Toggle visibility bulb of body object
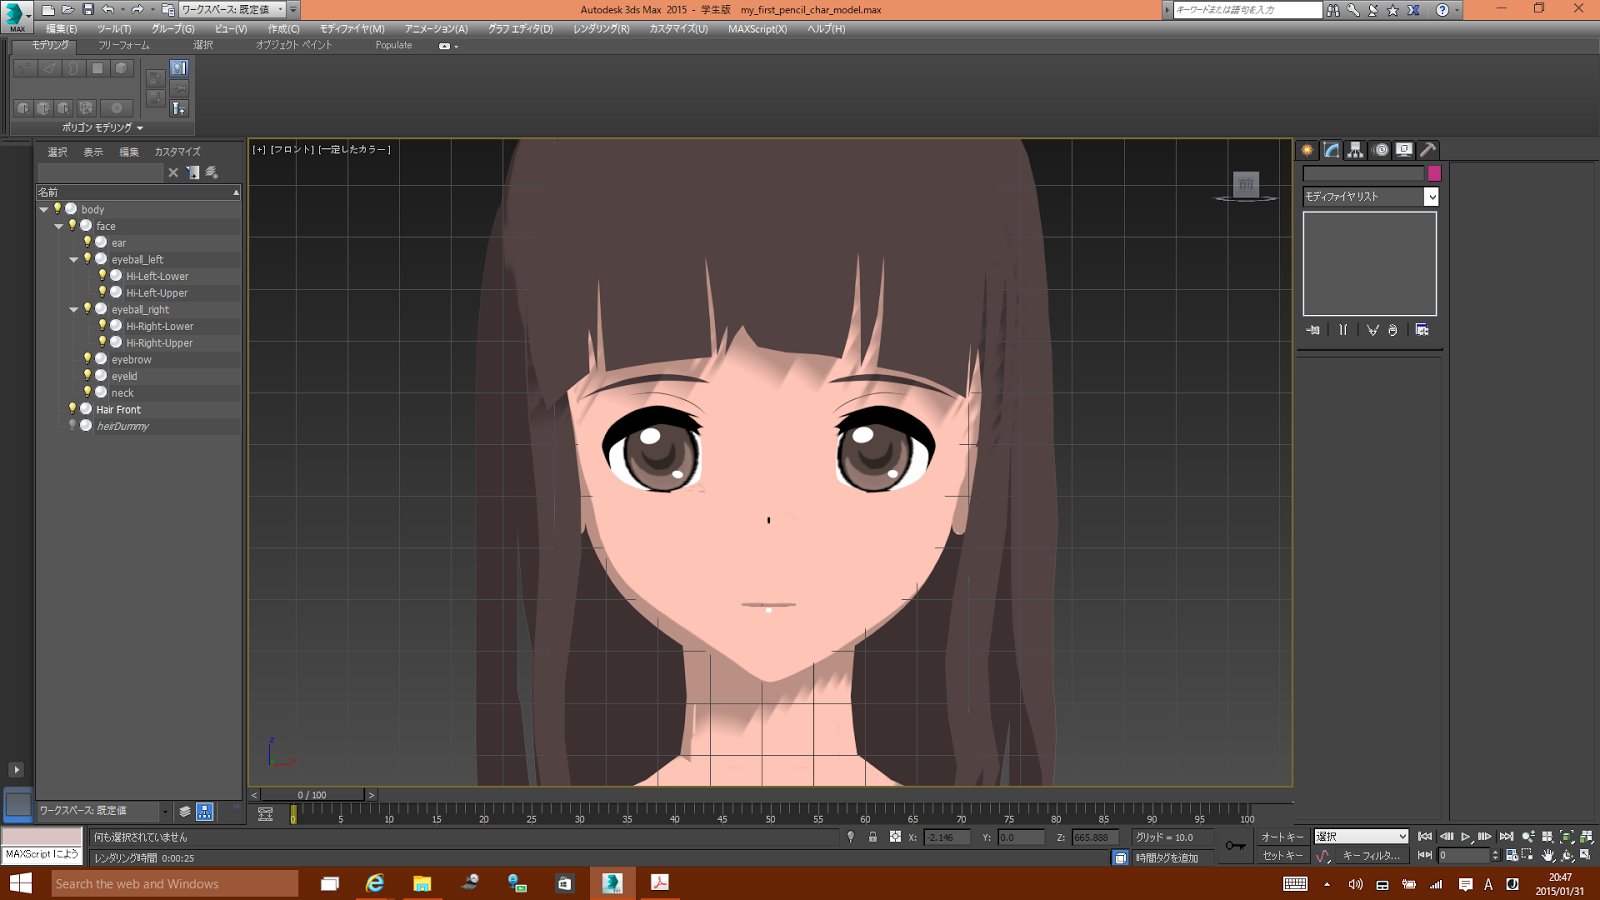This screenshot has height=900, width=1600. click(x=57, y=209)
